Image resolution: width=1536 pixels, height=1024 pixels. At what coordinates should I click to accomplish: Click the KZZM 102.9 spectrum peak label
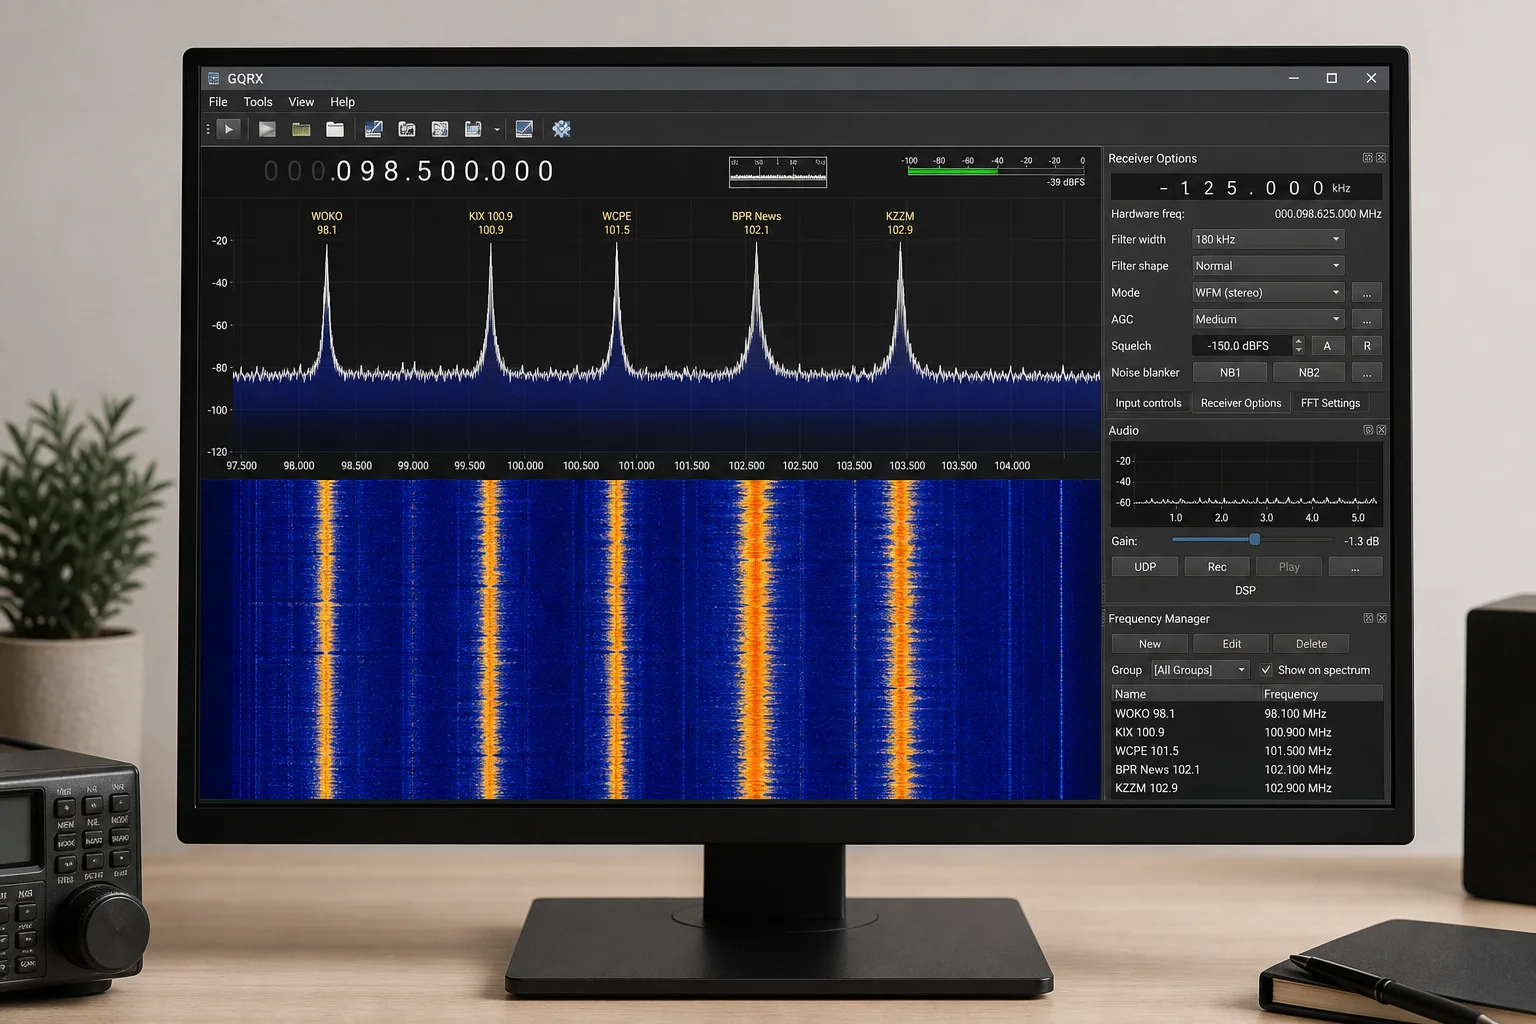(x=900, y=223)
